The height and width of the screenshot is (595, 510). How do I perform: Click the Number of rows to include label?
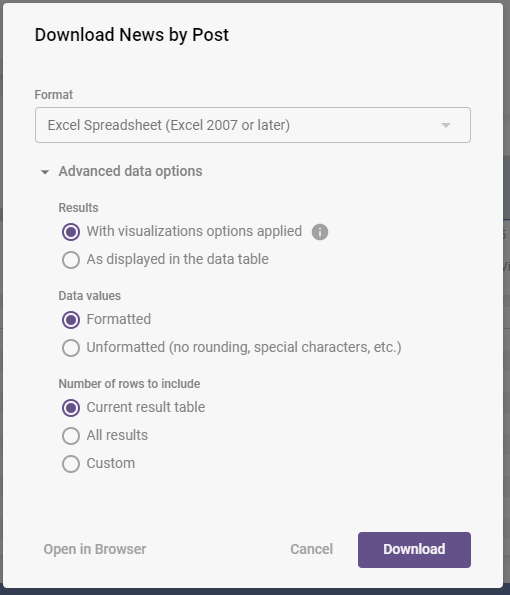click(x=129, y=384)
